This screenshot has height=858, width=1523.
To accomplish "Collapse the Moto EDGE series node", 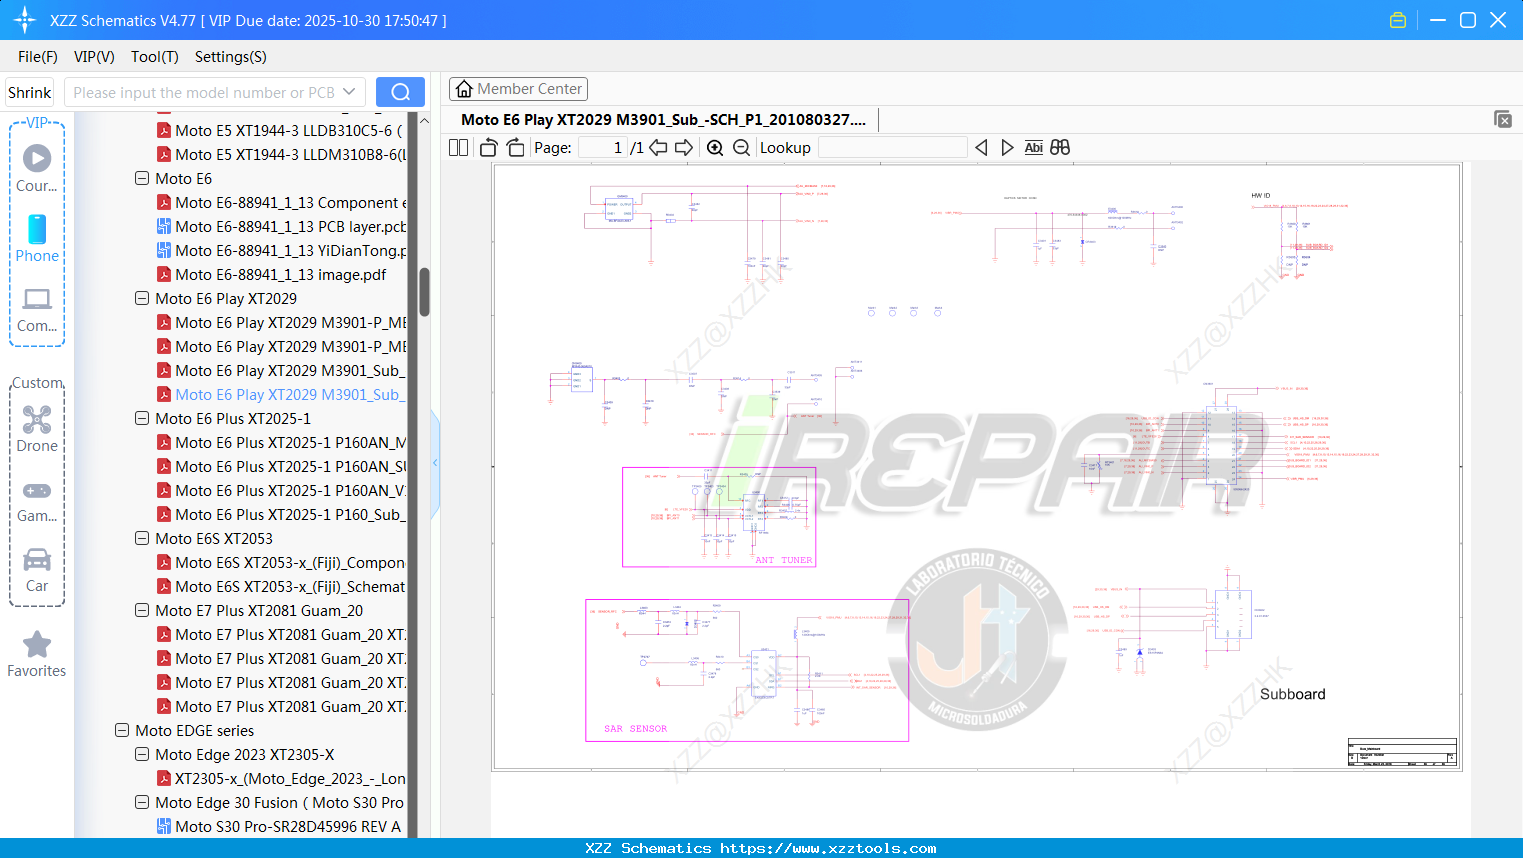I will click(122, 730).
